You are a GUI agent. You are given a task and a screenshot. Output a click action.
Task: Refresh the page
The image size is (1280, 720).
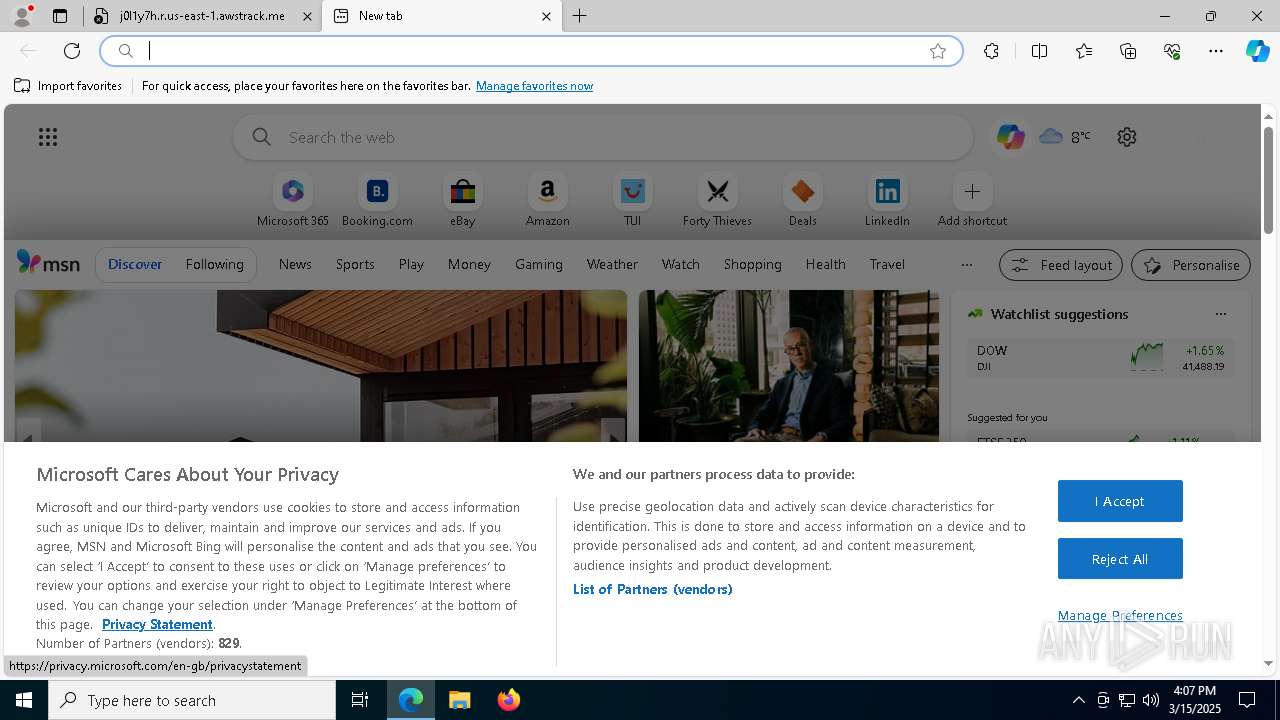[x=72, y=51]
